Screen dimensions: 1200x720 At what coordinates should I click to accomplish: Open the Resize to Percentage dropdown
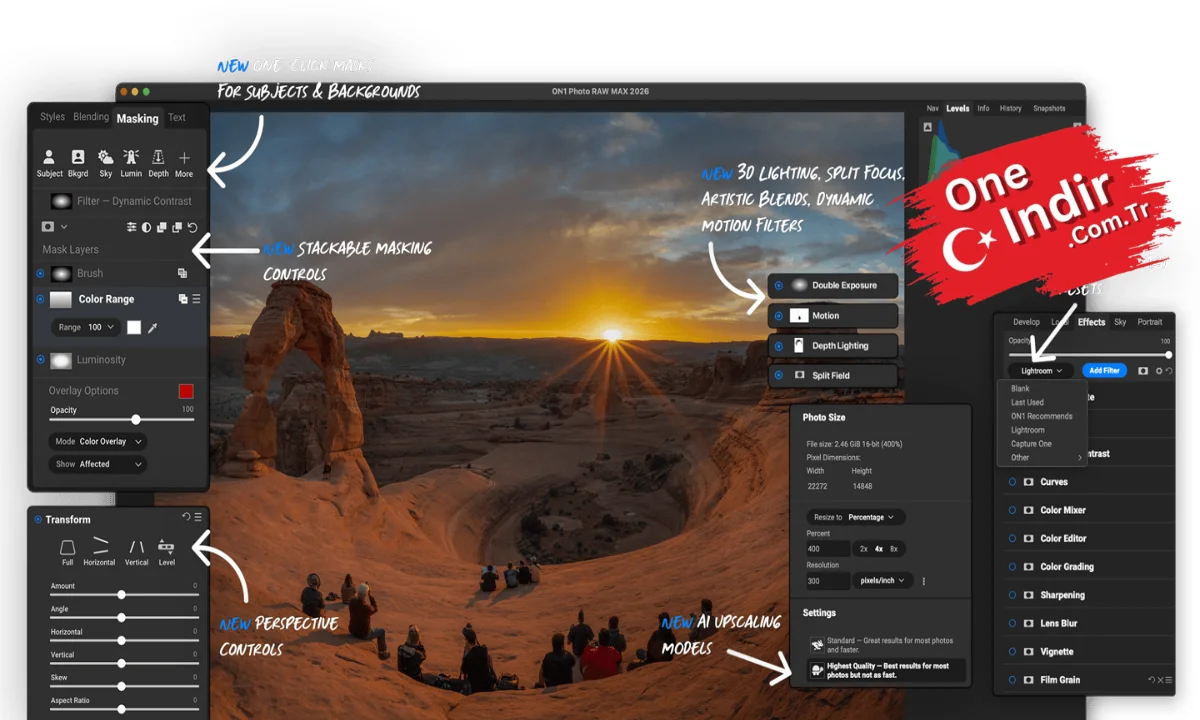[x=856, y=517]
